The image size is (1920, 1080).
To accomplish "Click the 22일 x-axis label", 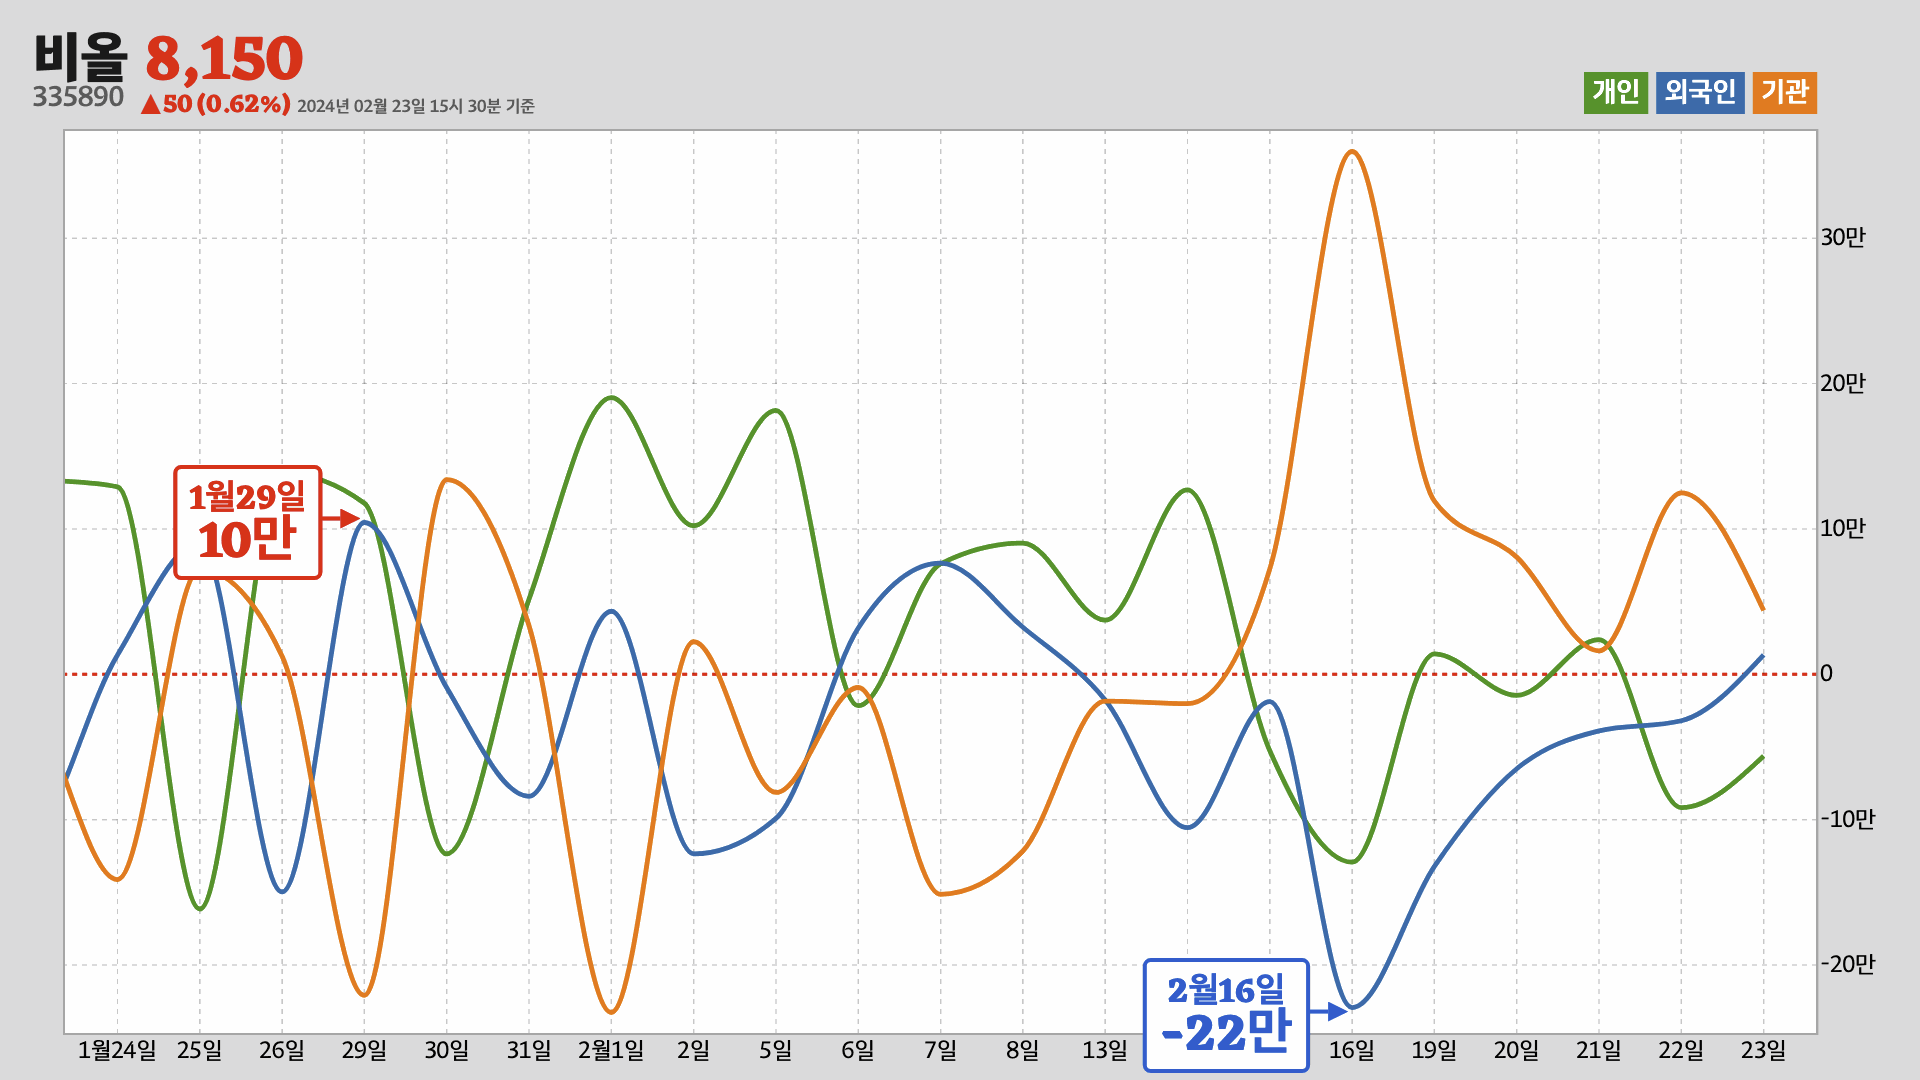I will (x=1681, y=1050).
